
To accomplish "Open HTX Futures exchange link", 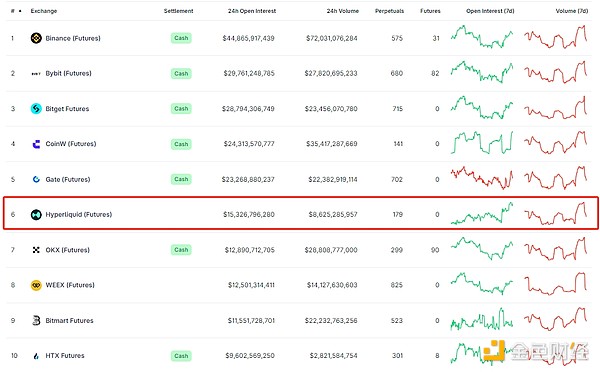I will click(65, 356).
